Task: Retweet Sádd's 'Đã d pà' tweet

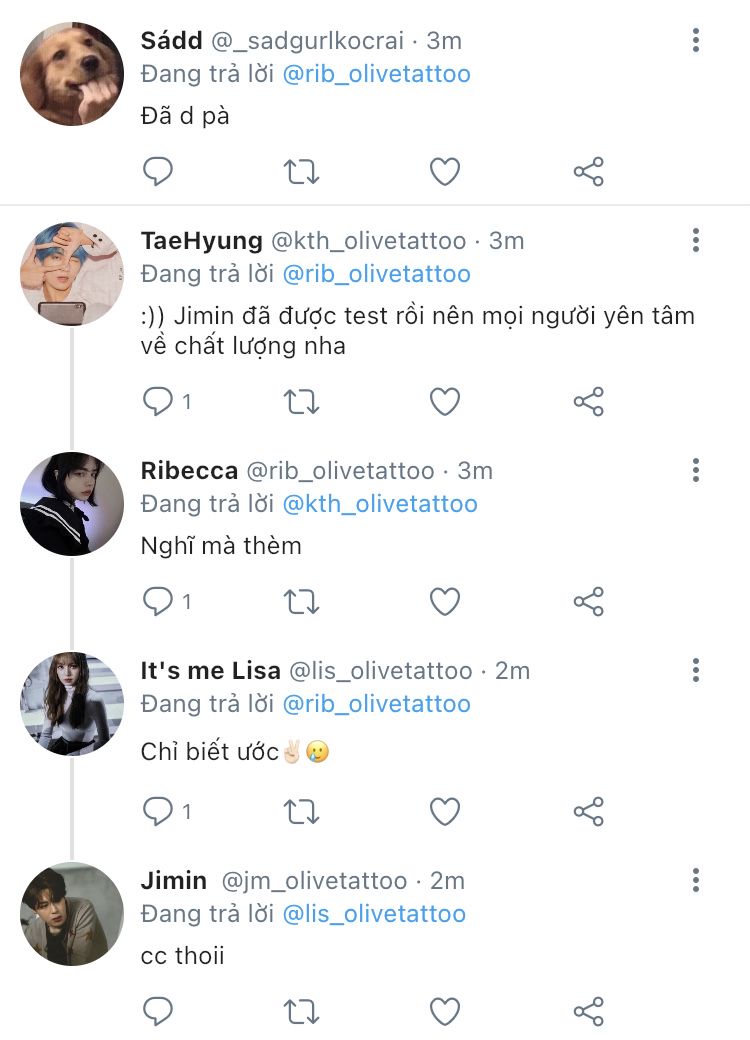Action: (301, 172)
